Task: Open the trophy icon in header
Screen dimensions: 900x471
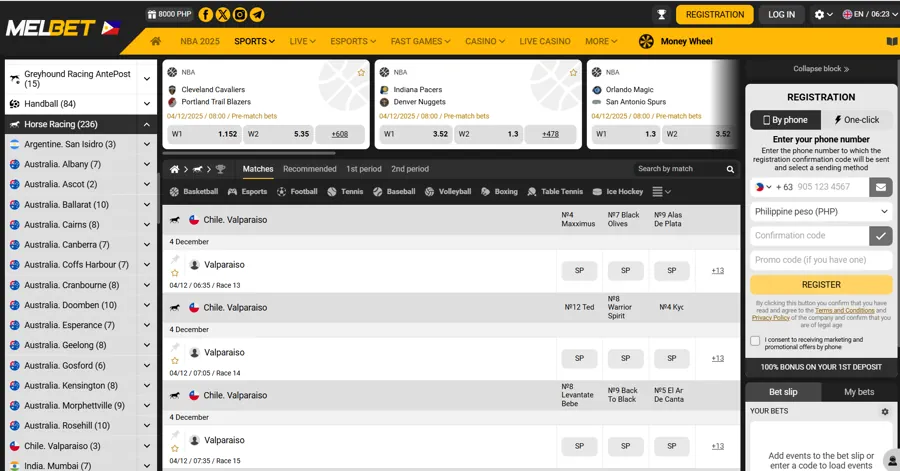Action: tap(661, 15)
